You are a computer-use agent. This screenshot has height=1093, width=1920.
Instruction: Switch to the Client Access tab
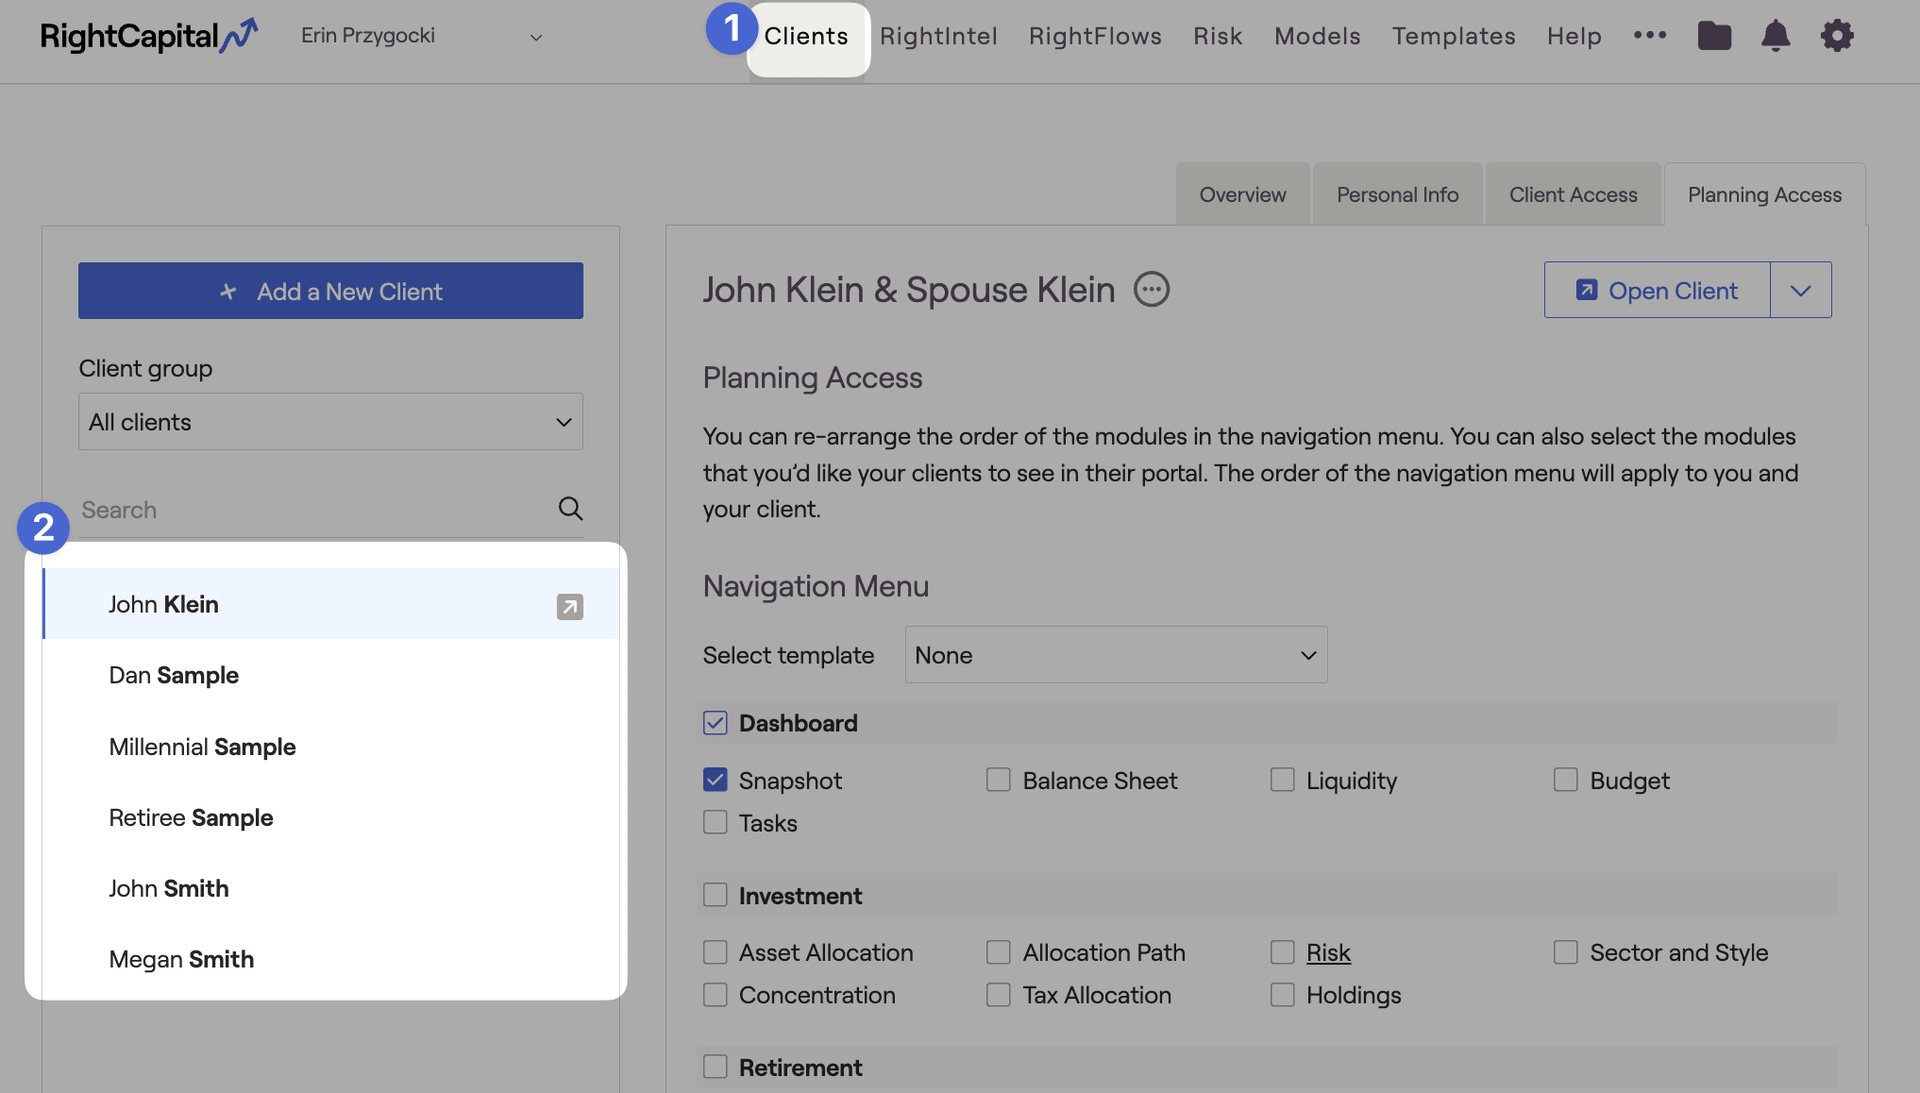pyautogui.click(x=1573, y=194)
